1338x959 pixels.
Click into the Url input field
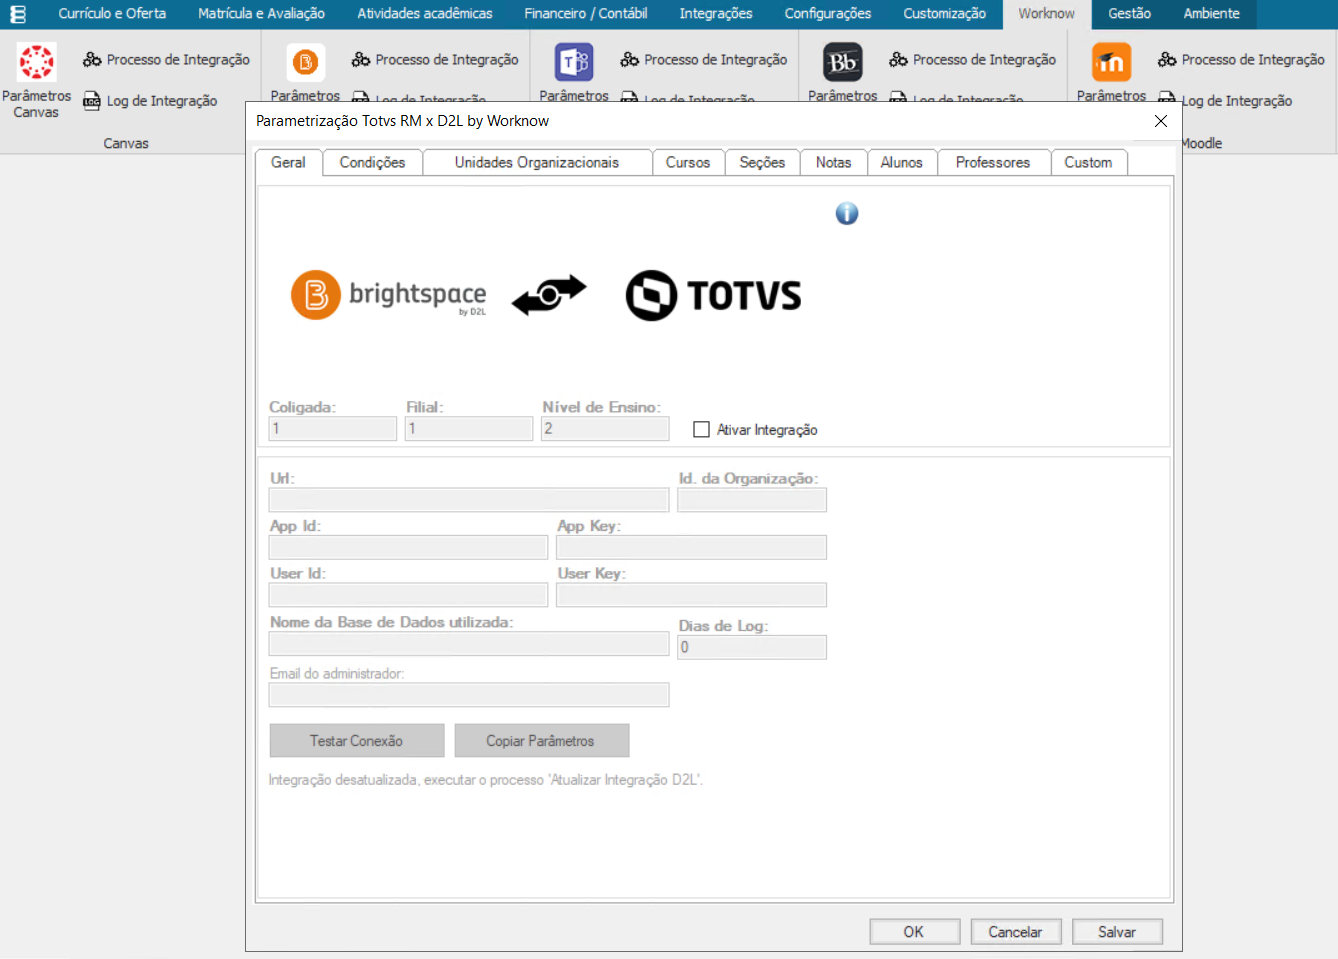point(468,500)
